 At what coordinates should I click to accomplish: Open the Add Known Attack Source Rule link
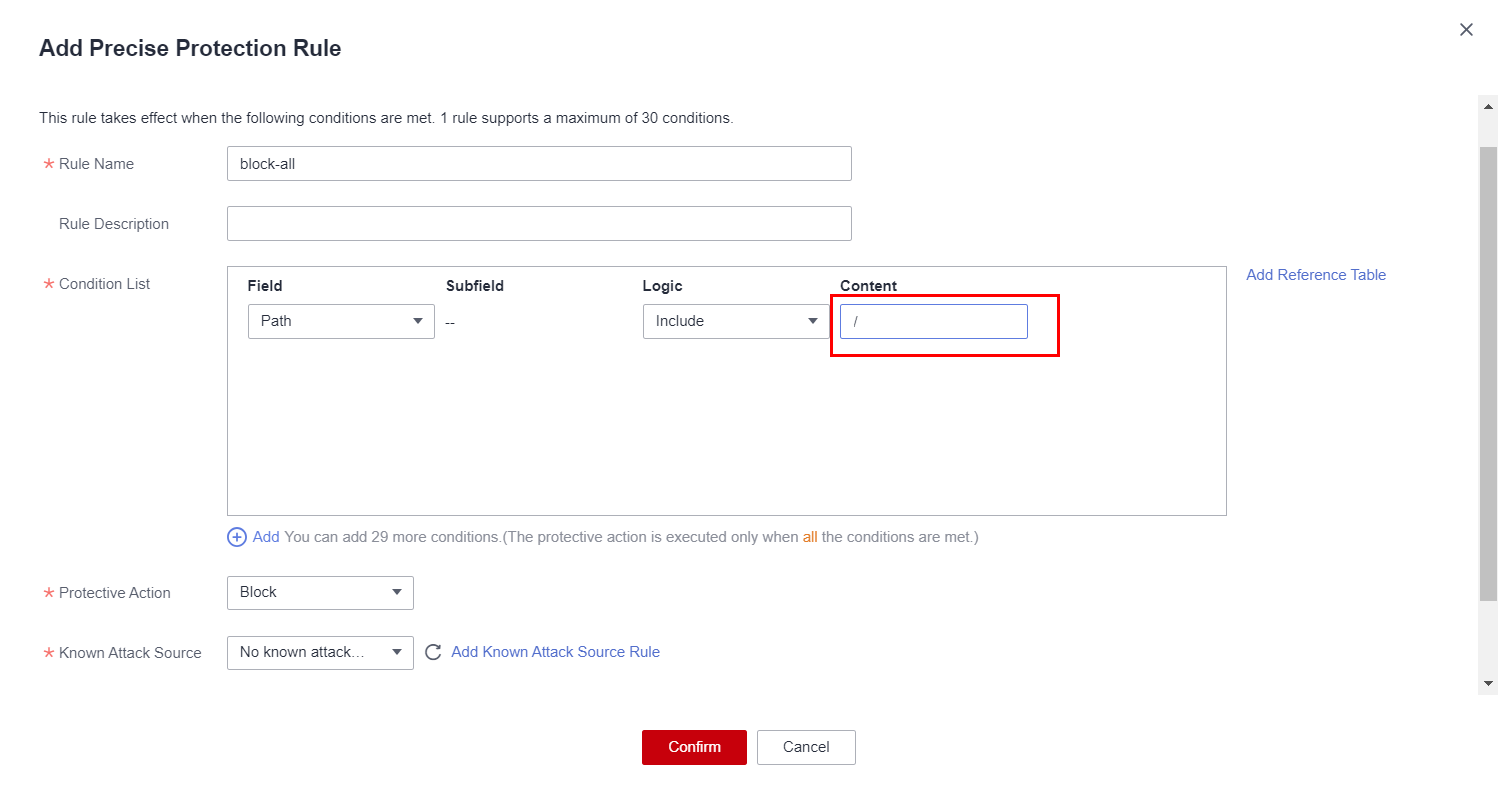[x=555, y=652]
